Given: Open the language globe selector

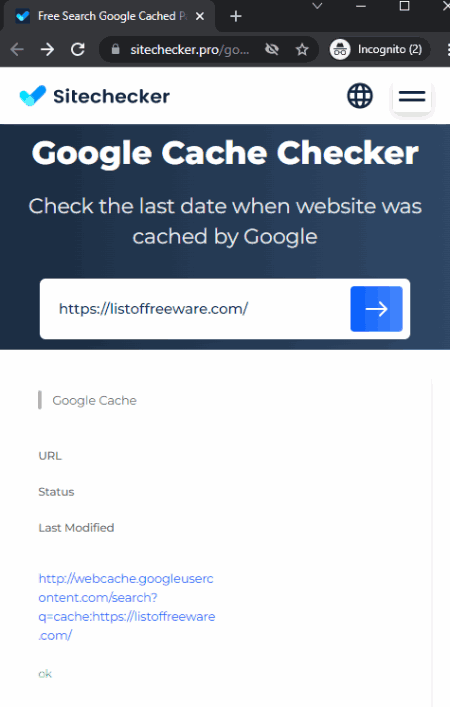Looking at the screenshot, I should pyautogui.click(x=359, y=96).
